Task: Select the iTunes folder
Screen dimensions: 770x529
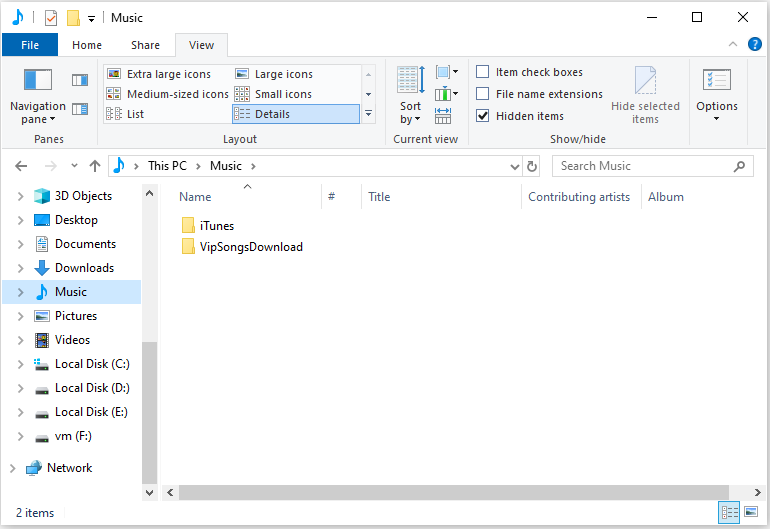Action: click(208, 225)
